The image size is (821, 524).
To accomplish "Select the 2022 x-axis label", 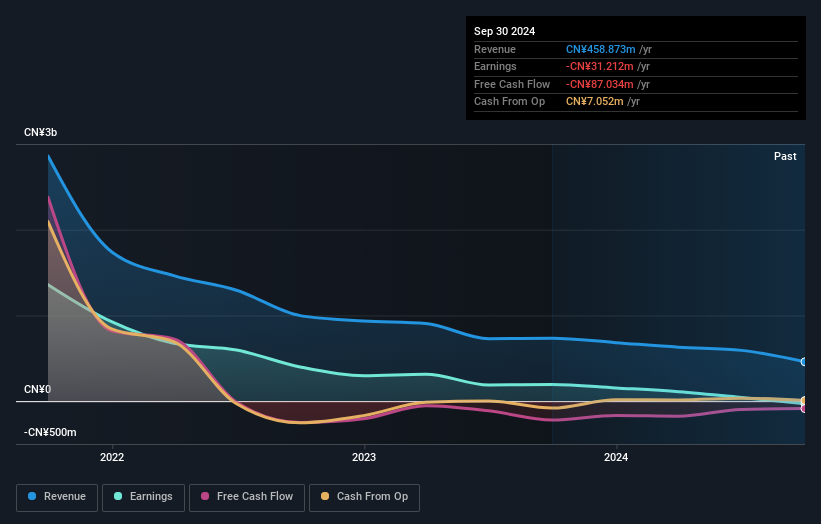I will [112, 457].
